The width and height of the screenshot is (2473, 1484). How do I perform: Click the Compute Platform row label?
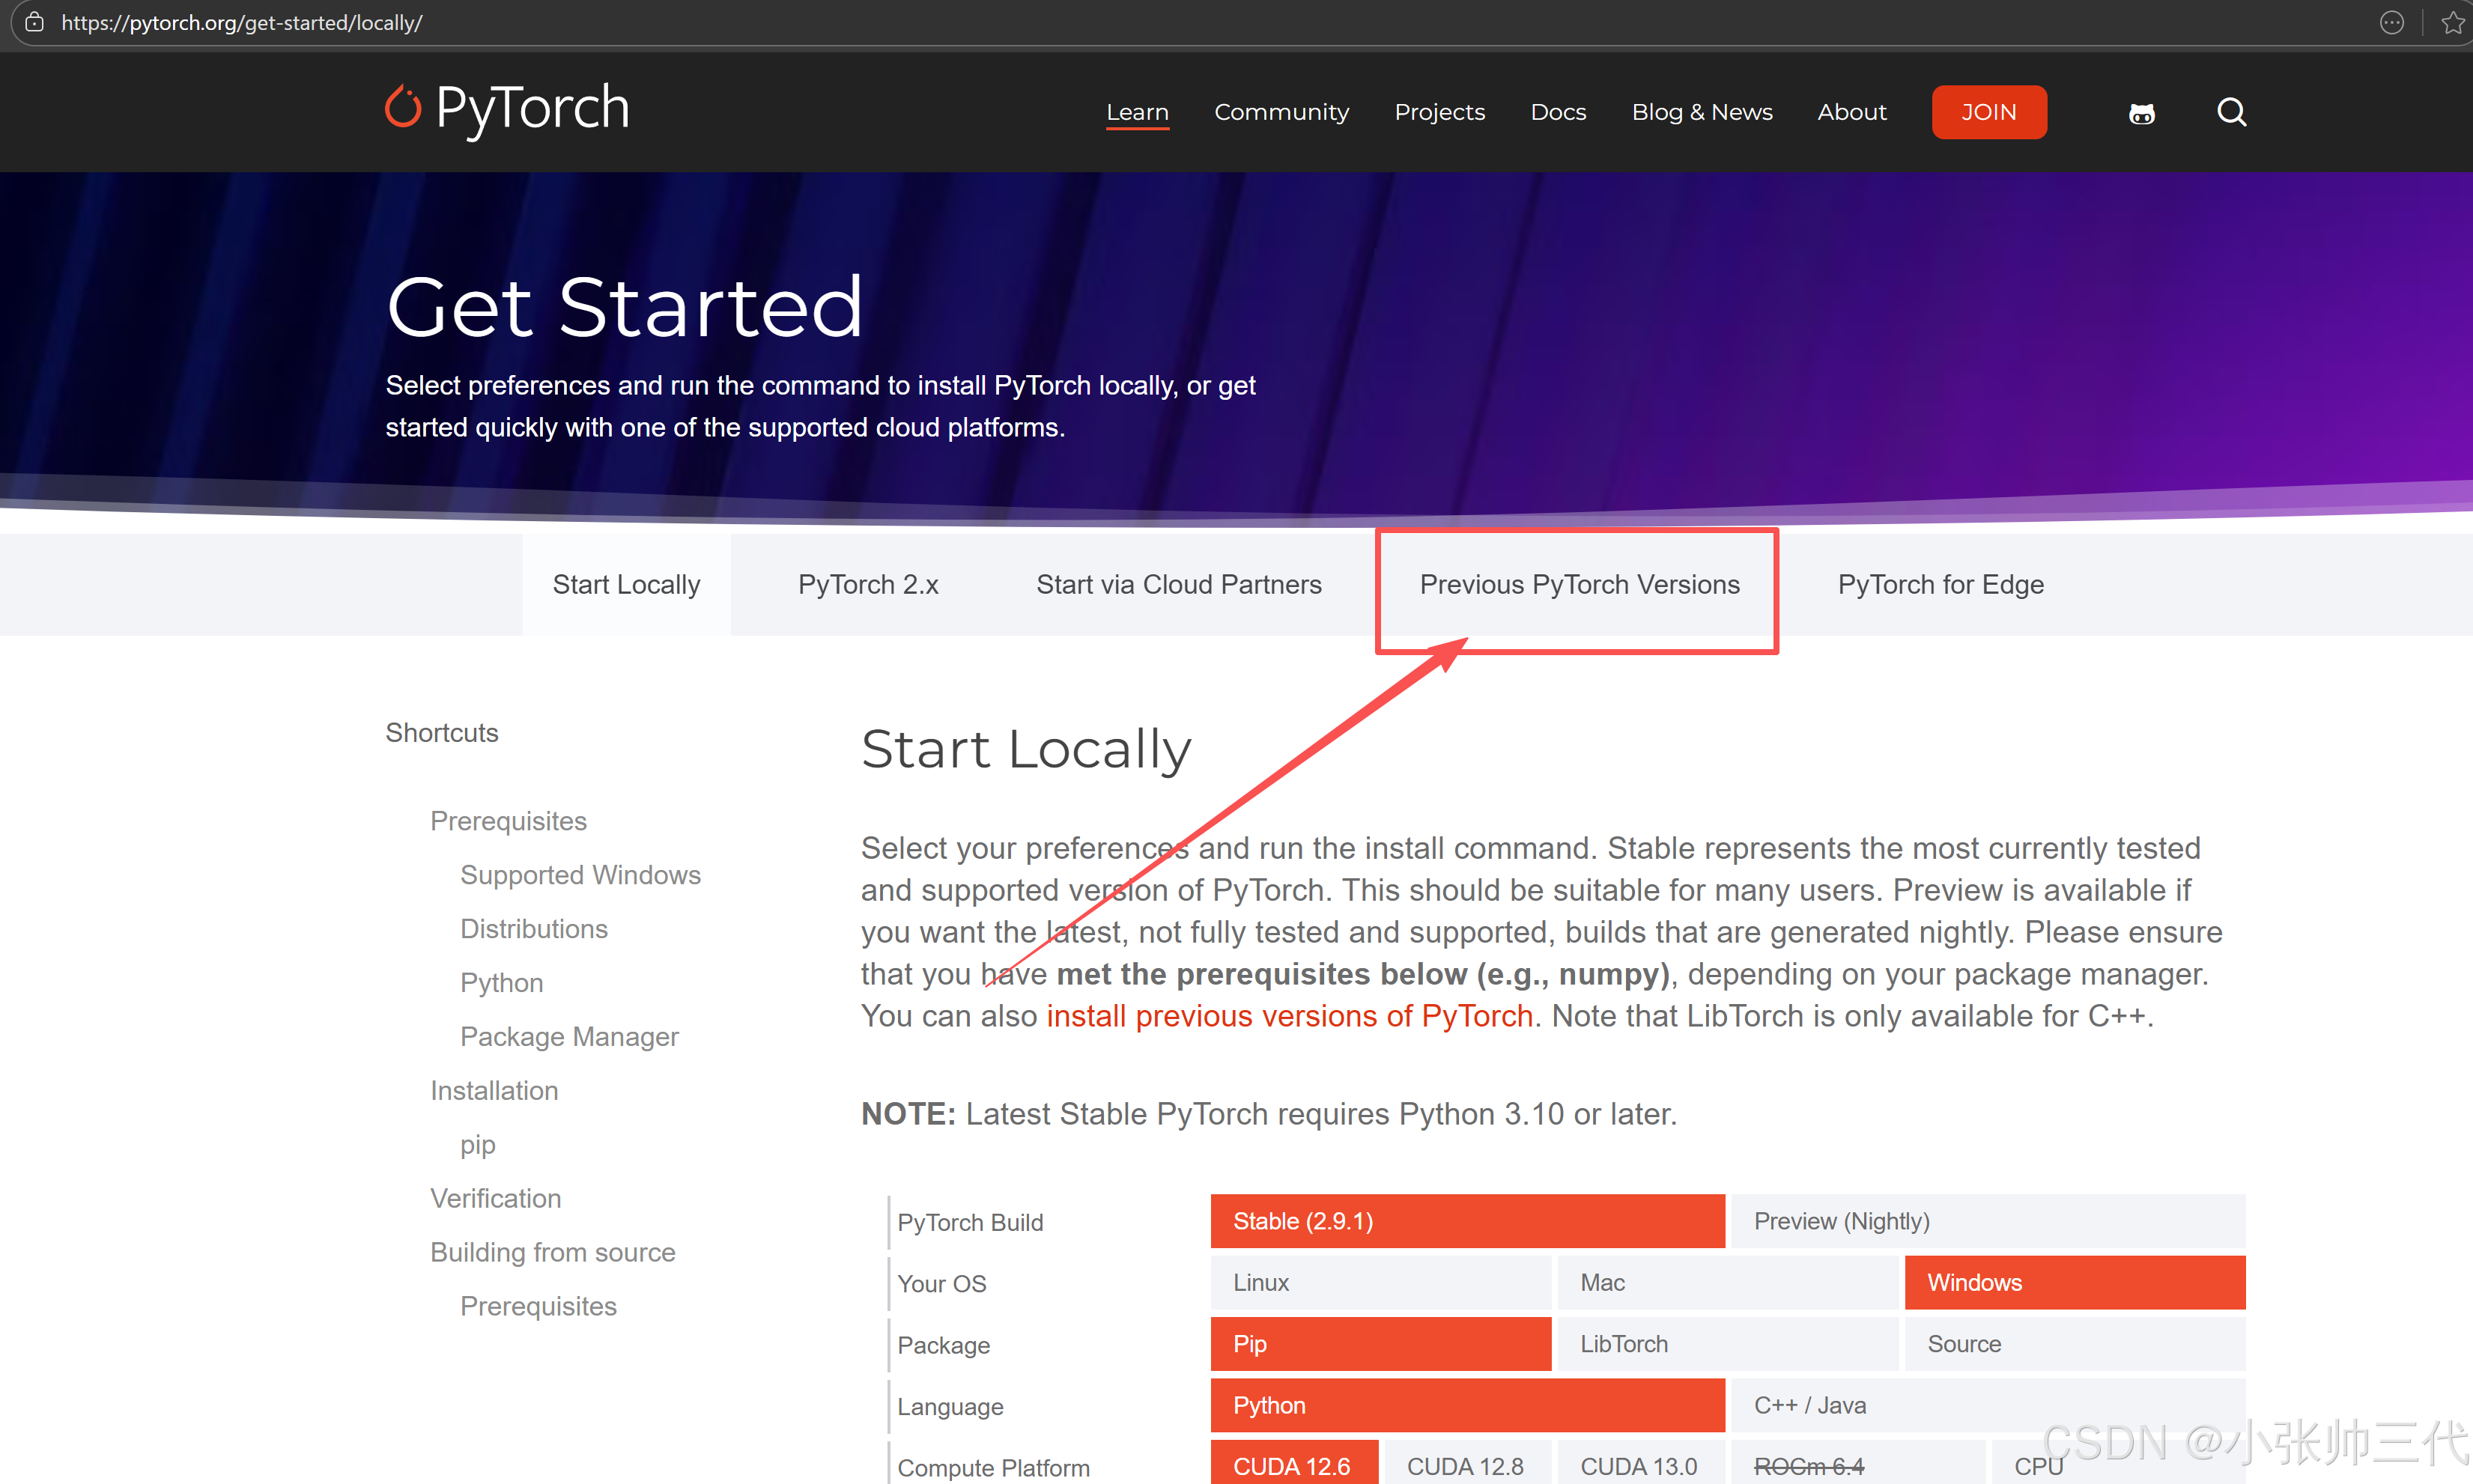coord(993,1468)
